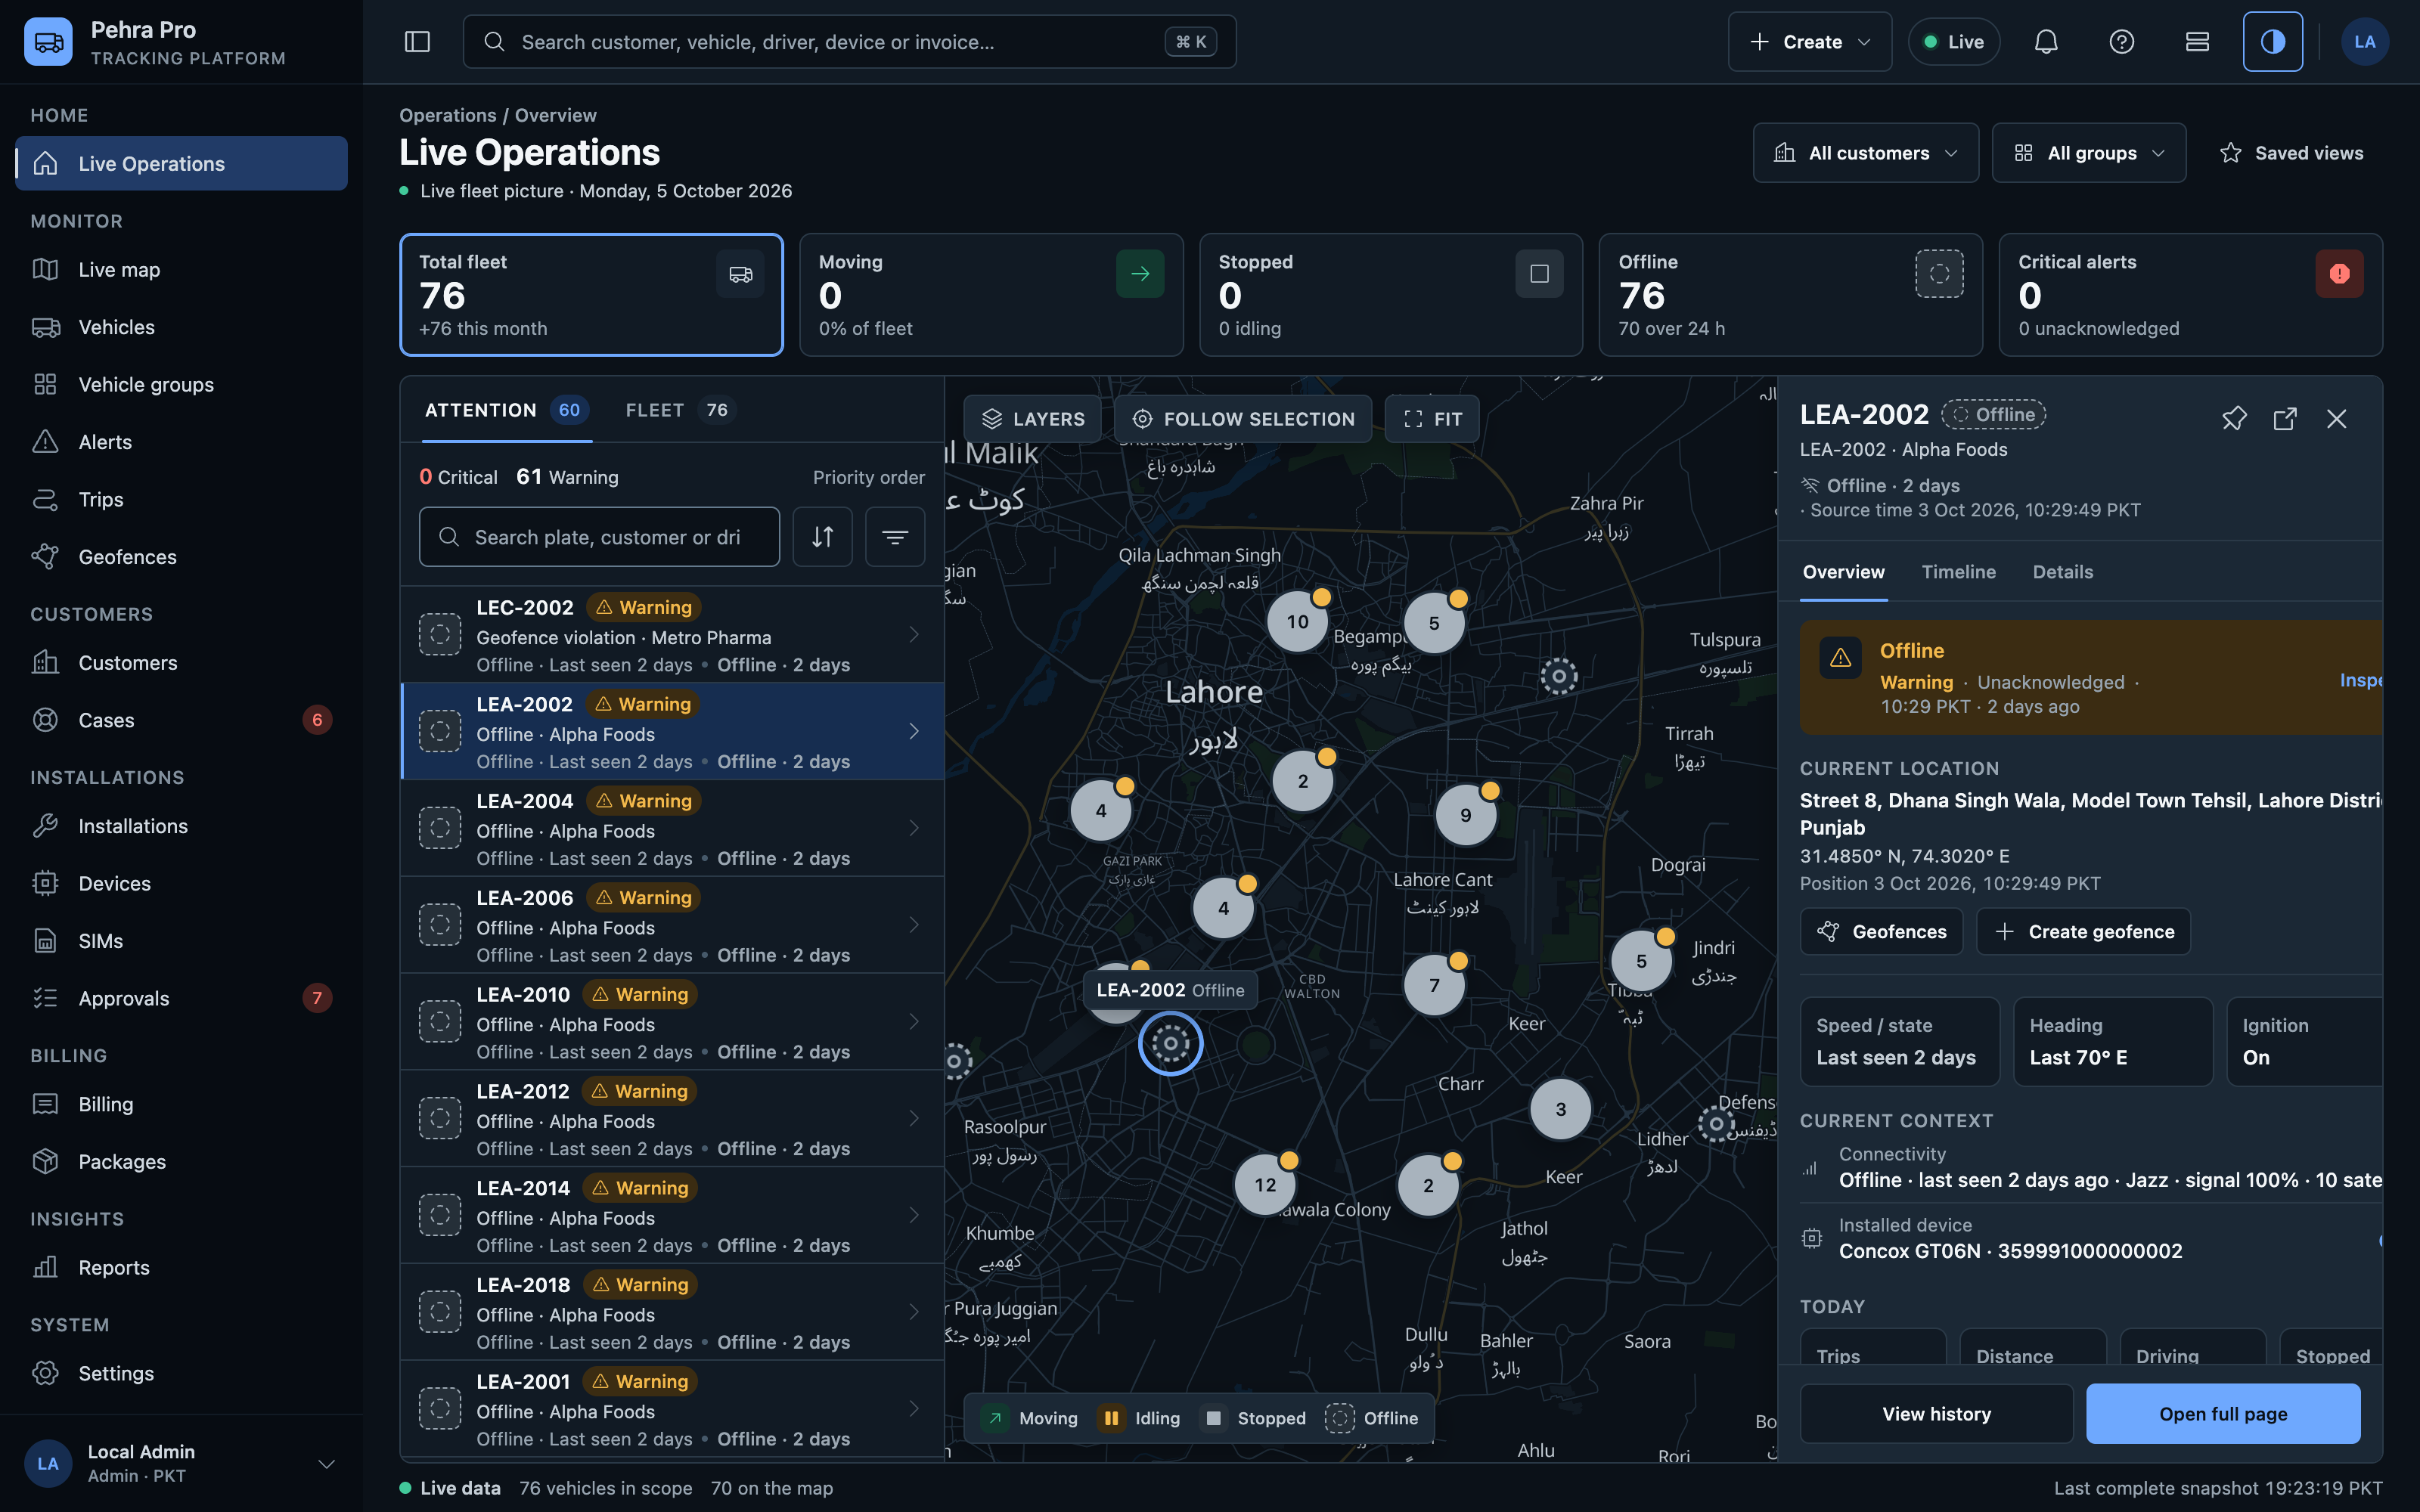The width and height of the screenshot is (2420, 1512).
Task: Go to SIMs in the sidebar
Action: point(182,940)
